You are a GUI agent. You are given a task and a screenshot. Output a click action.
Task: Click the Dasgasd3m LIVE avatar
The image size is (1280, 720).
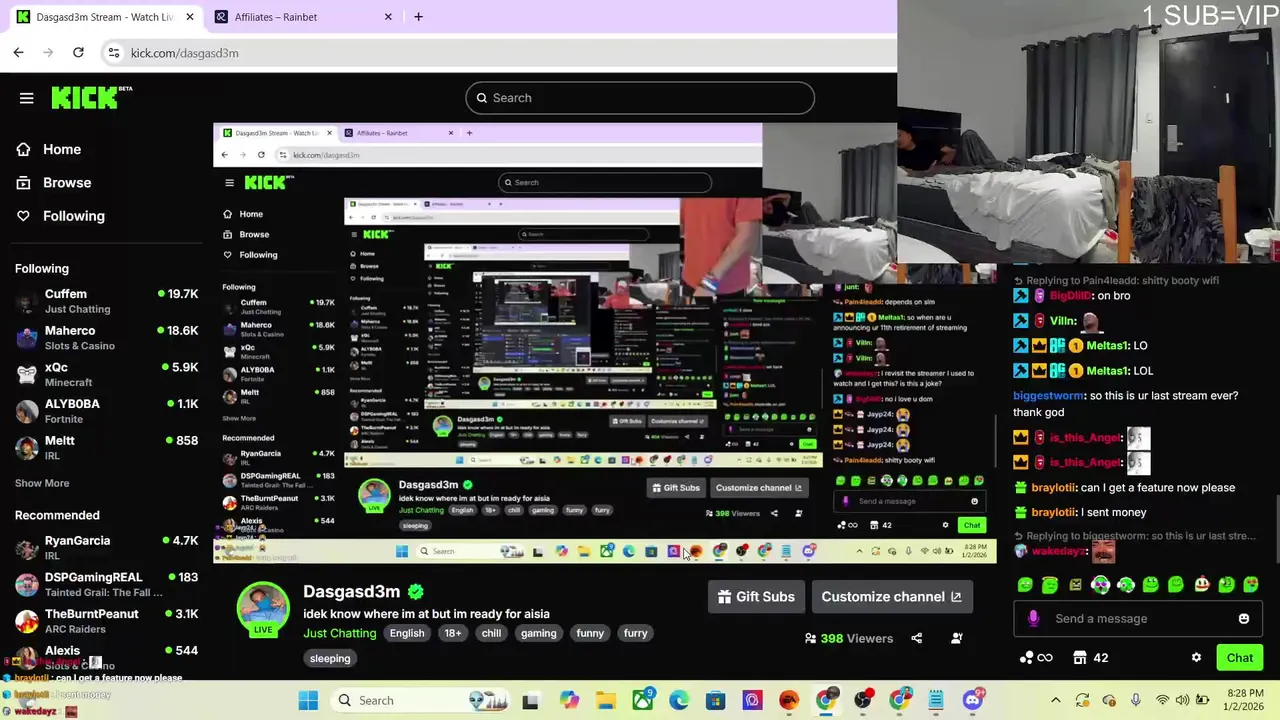tap(263, 608)
